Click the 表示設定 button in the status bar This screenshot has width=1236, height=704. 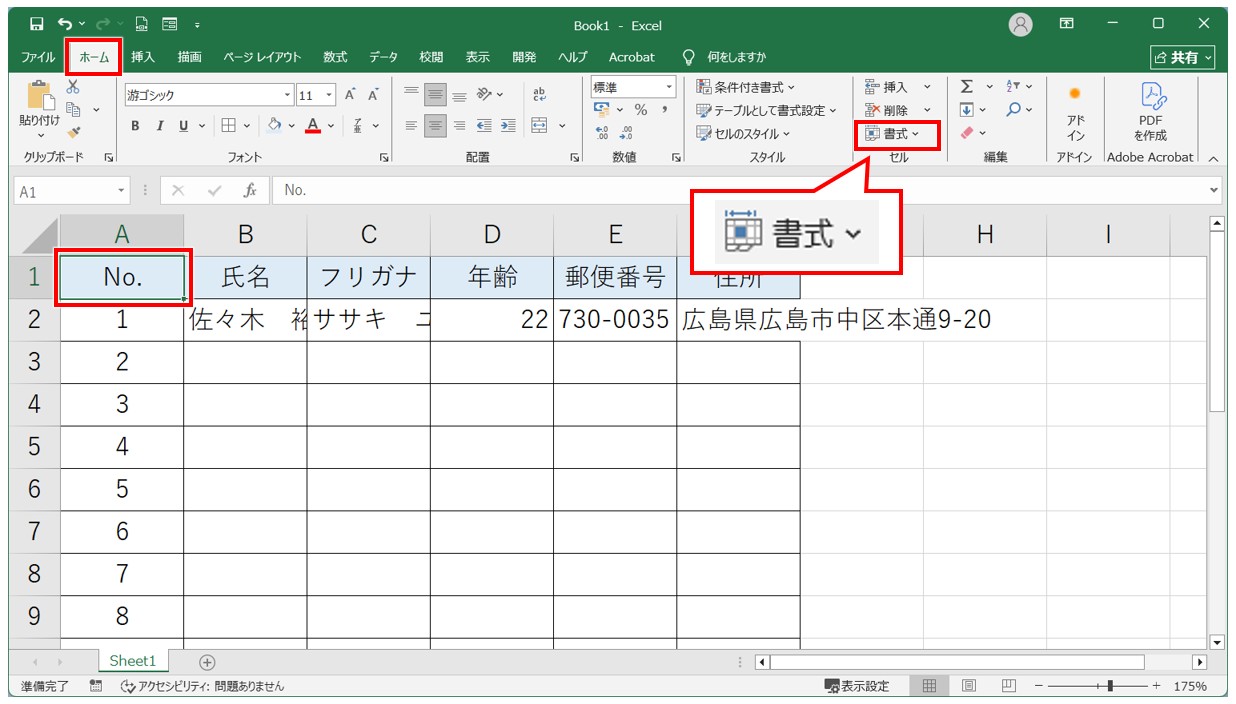click(x=858, y=686)
